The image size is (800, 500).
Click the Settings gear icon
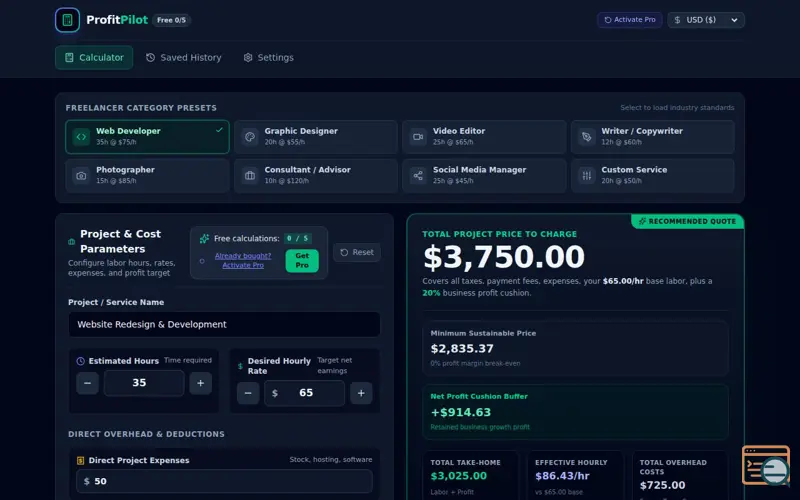click(248, 58)
